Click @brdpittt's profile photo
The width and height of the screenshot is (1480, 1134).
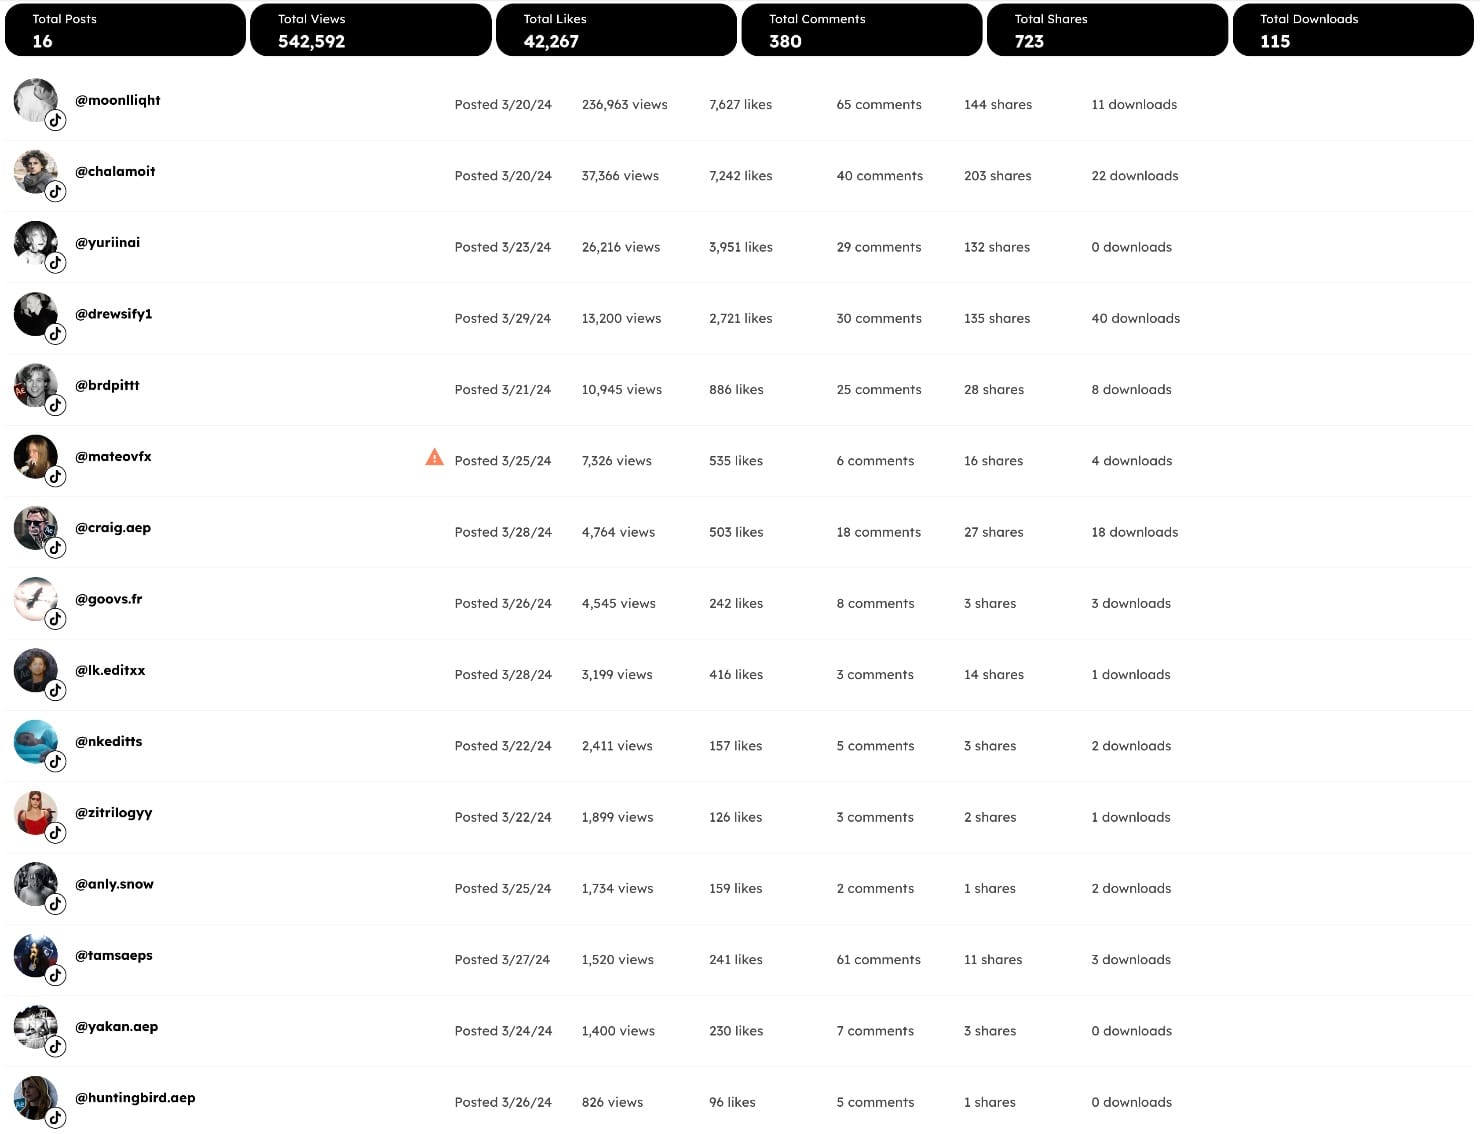pyautogui.click(x=35, y=385)
